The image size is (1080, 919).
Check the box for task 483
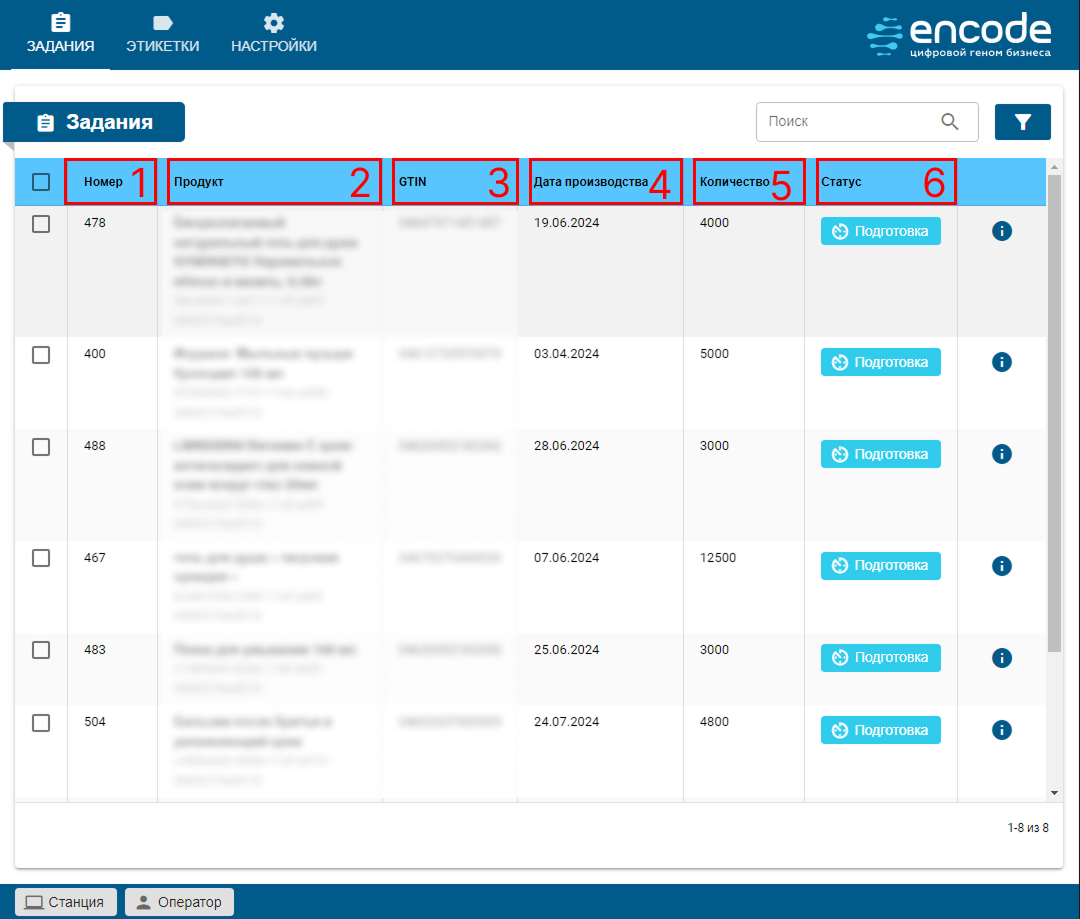point(41,650)
